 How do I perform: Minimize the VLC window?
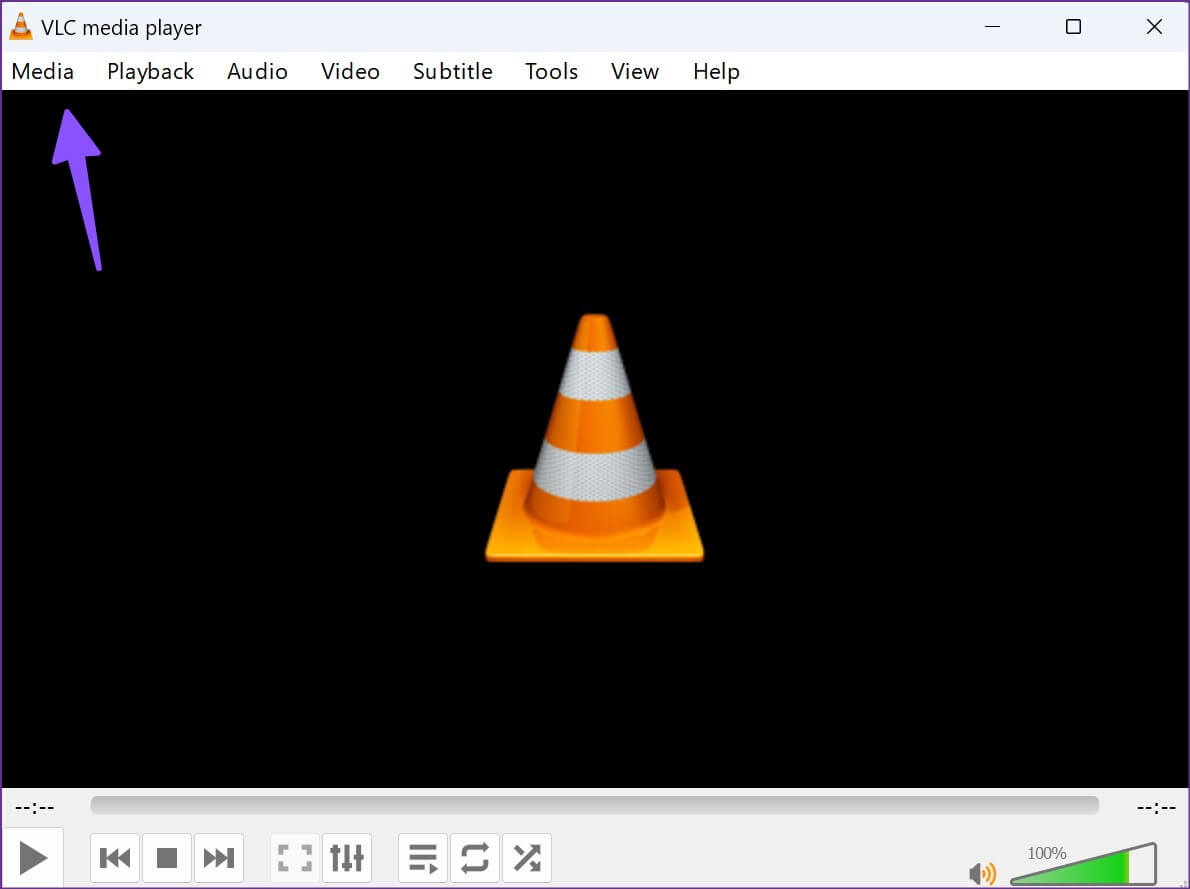pos(992,27)
